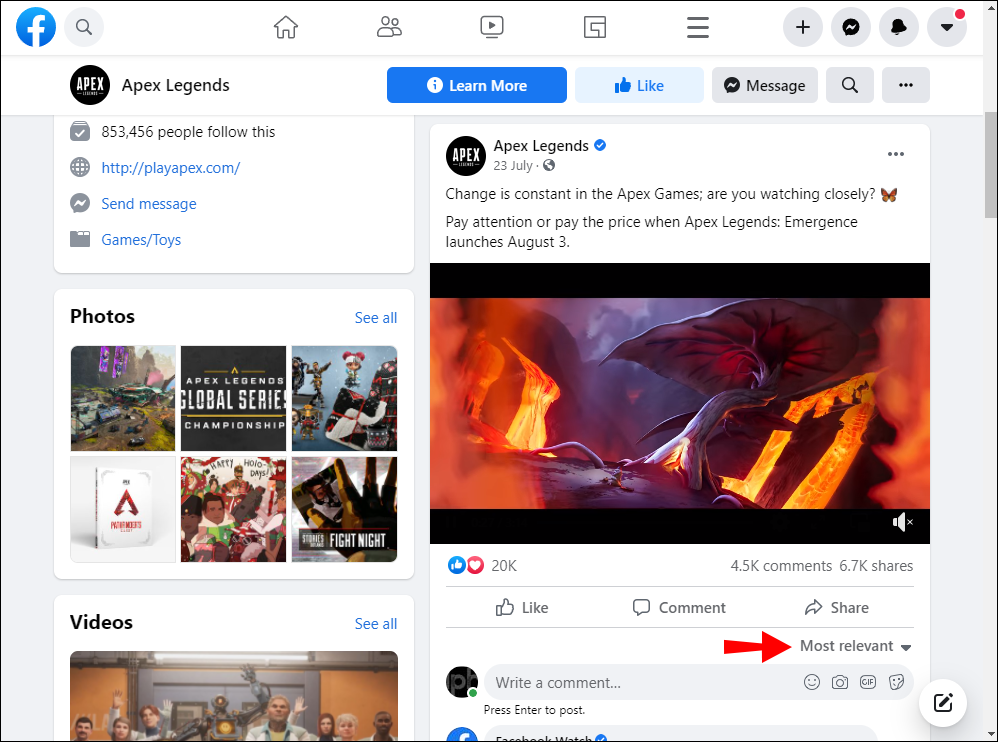This screenshot has width=998, height=742.
Task: View the 6.7K shares link
Action: coord(876,566)
